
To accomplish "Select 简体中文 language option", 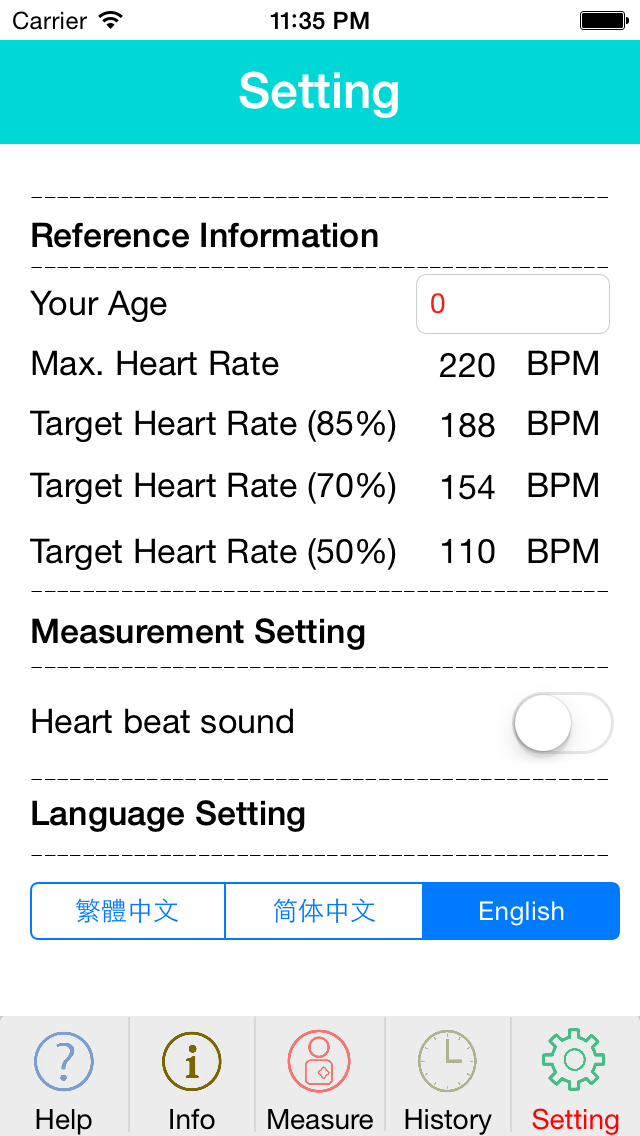I will pyautogui.click(x=324, y=911).
